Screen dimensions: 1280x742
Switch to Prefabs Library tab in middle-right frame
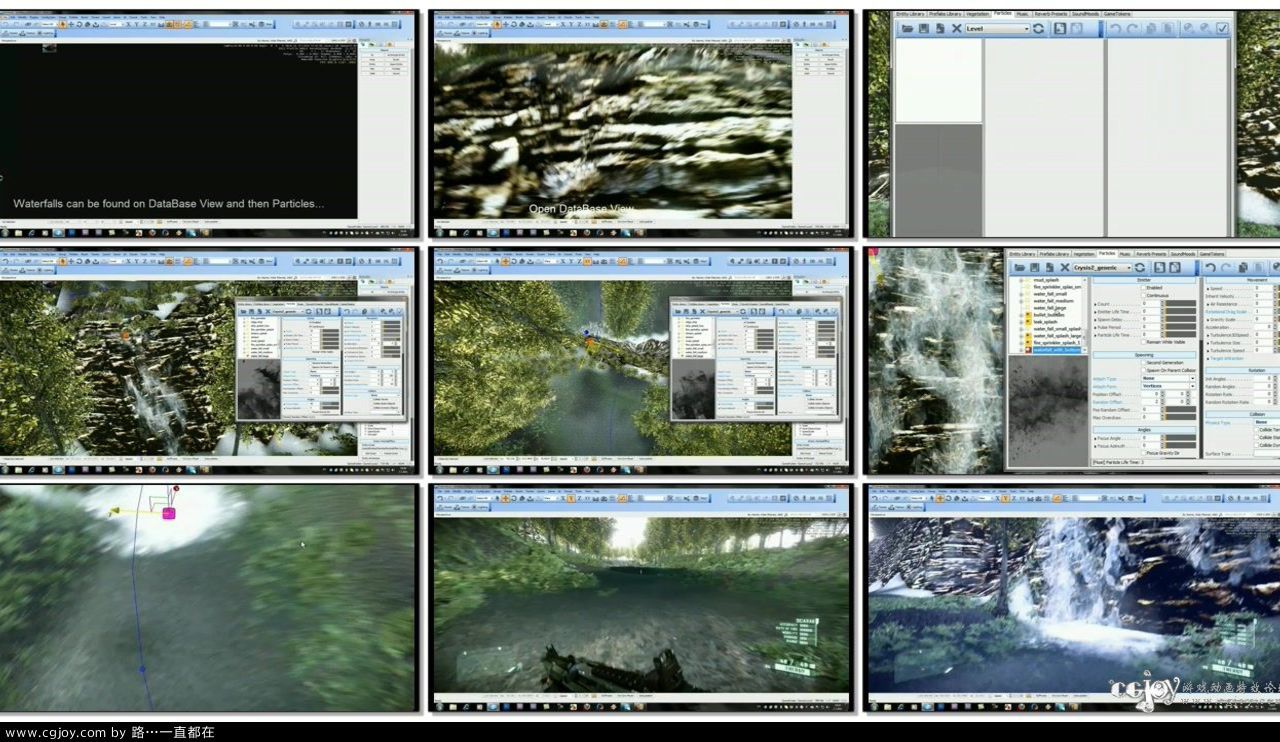(1055, 254)
